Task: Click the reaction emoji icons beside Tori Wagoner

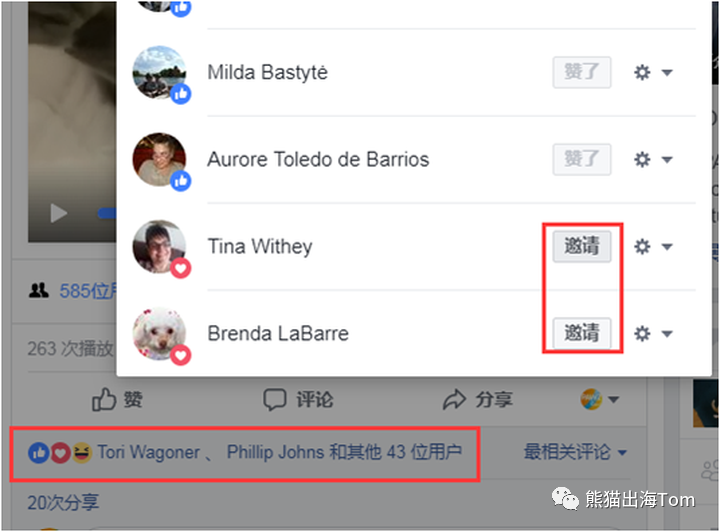Action: tap(60, 453)
